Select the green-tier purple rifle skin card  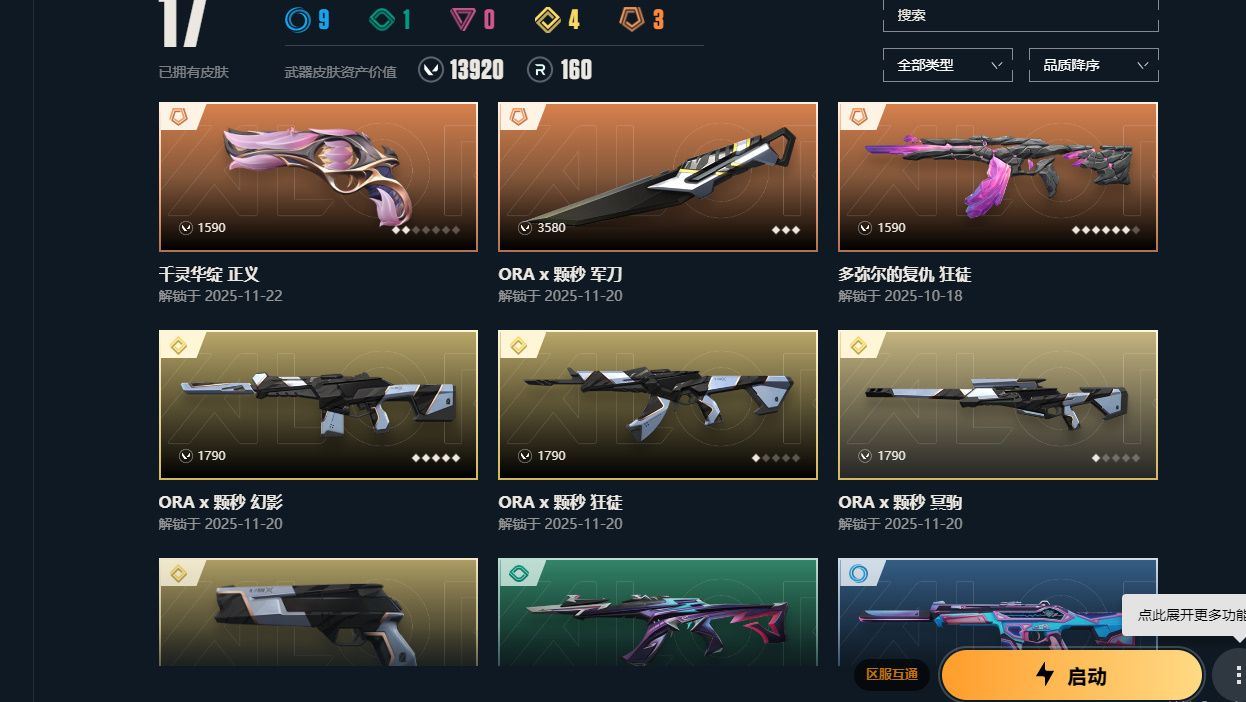658,612
